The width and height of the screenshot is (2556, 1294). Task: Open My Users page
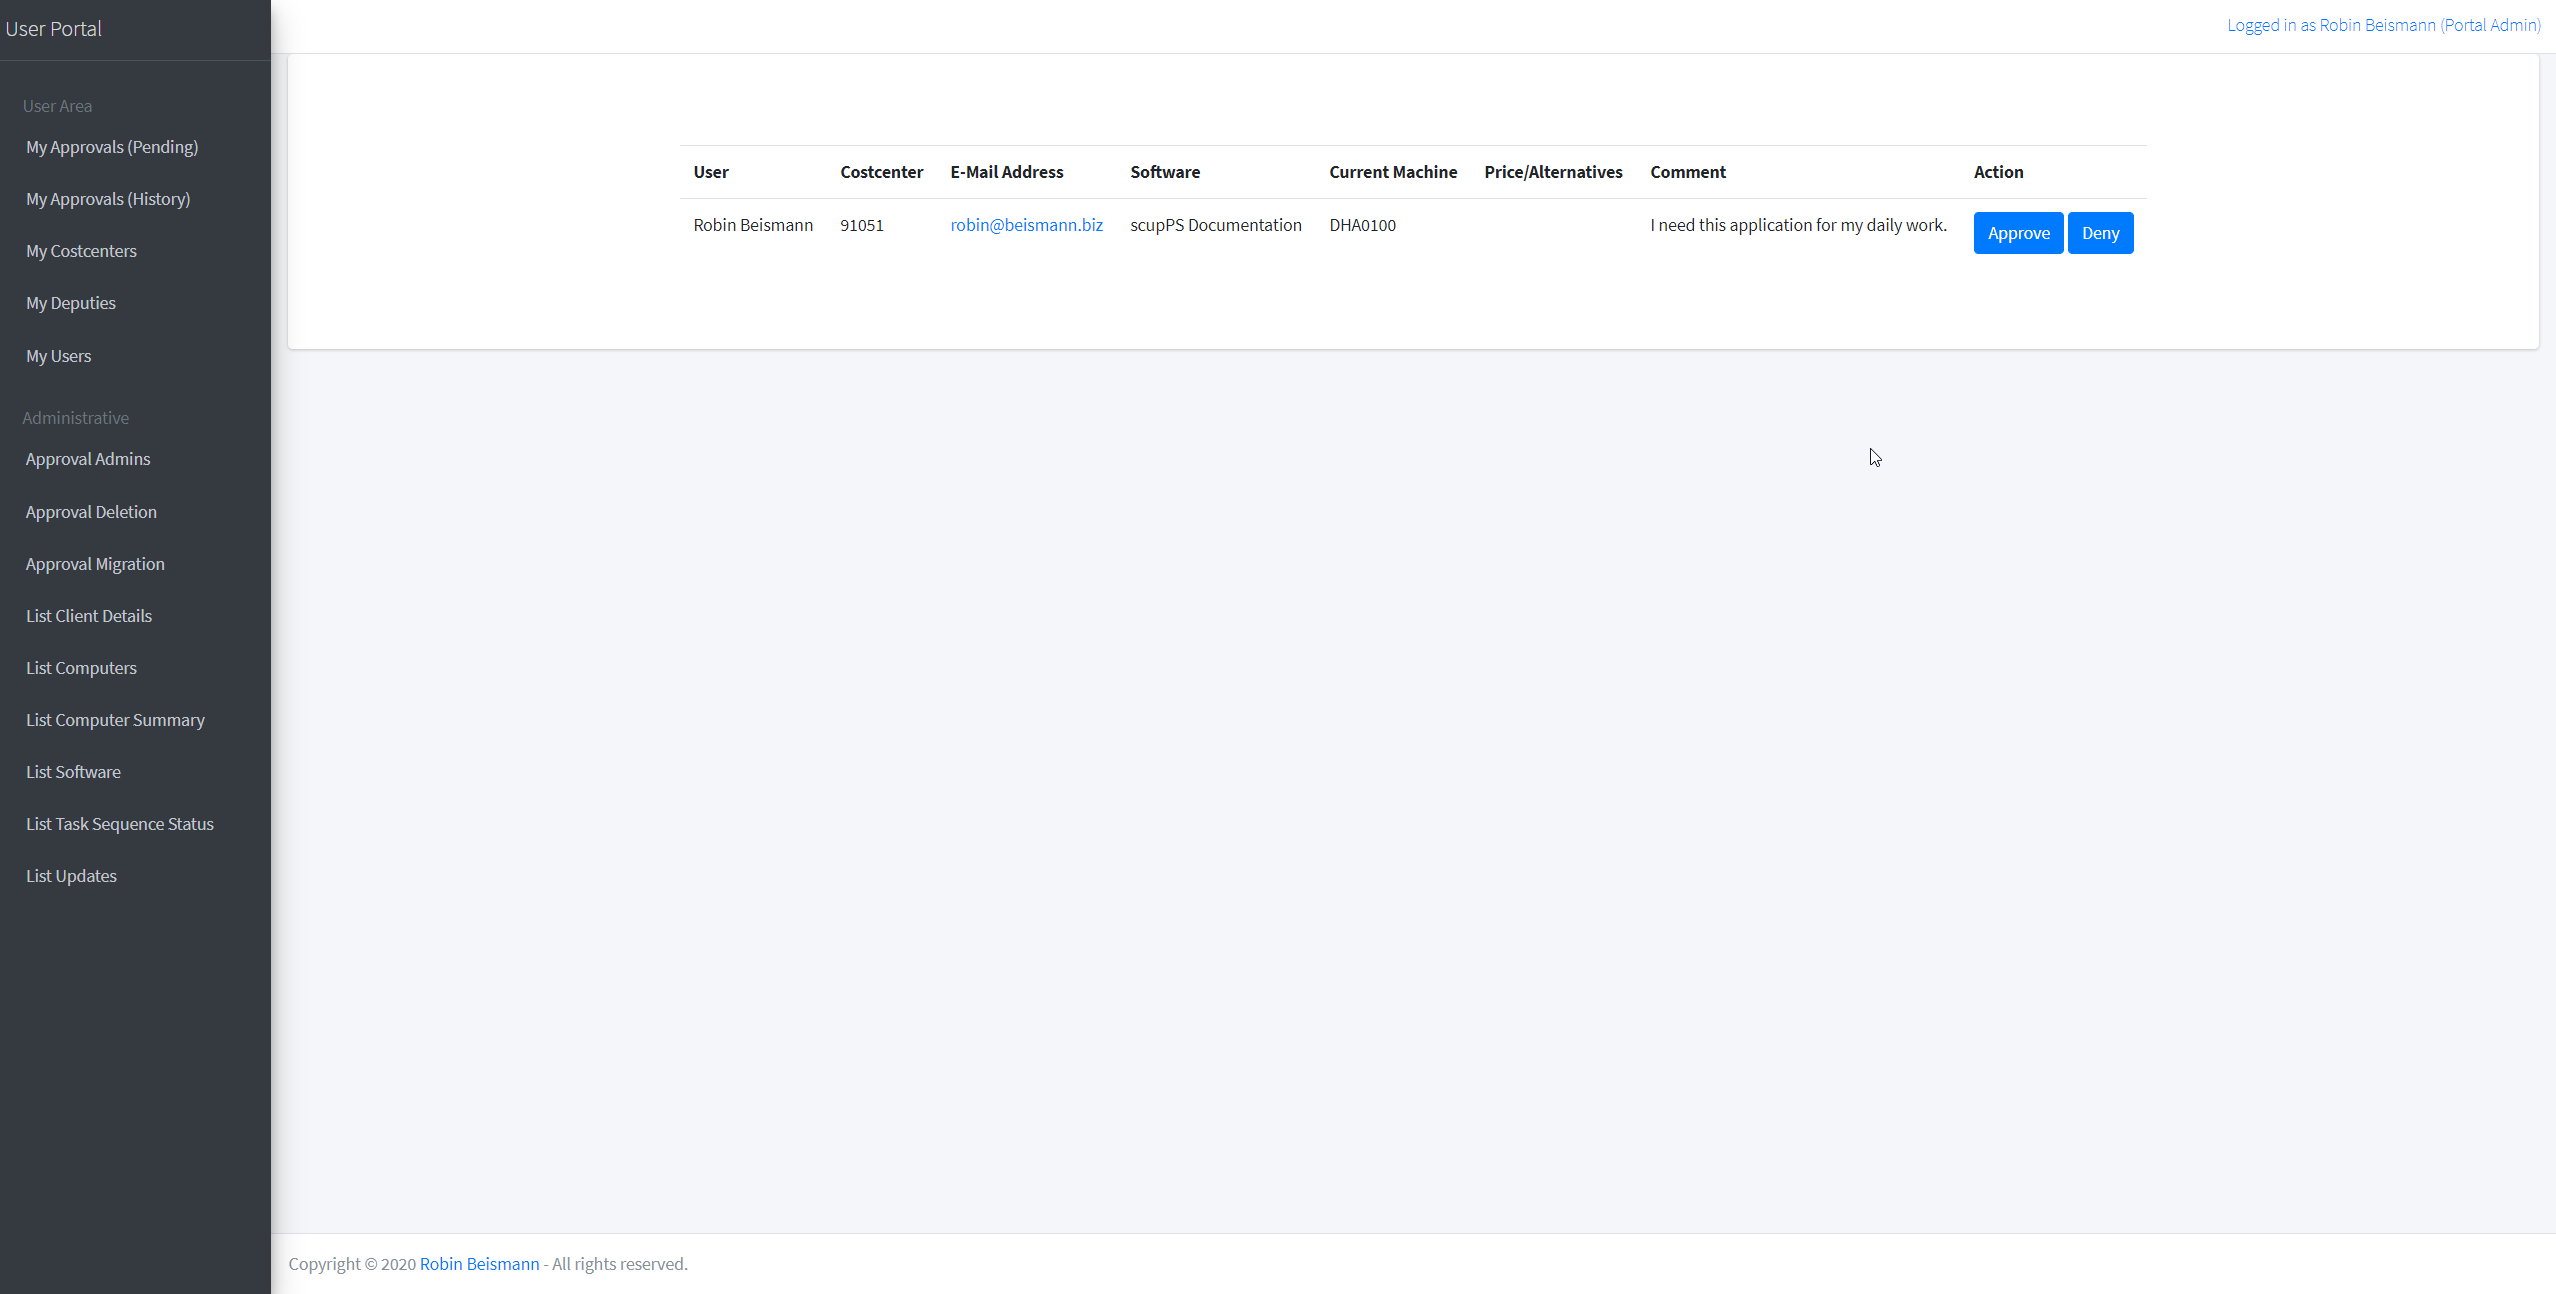58,356
